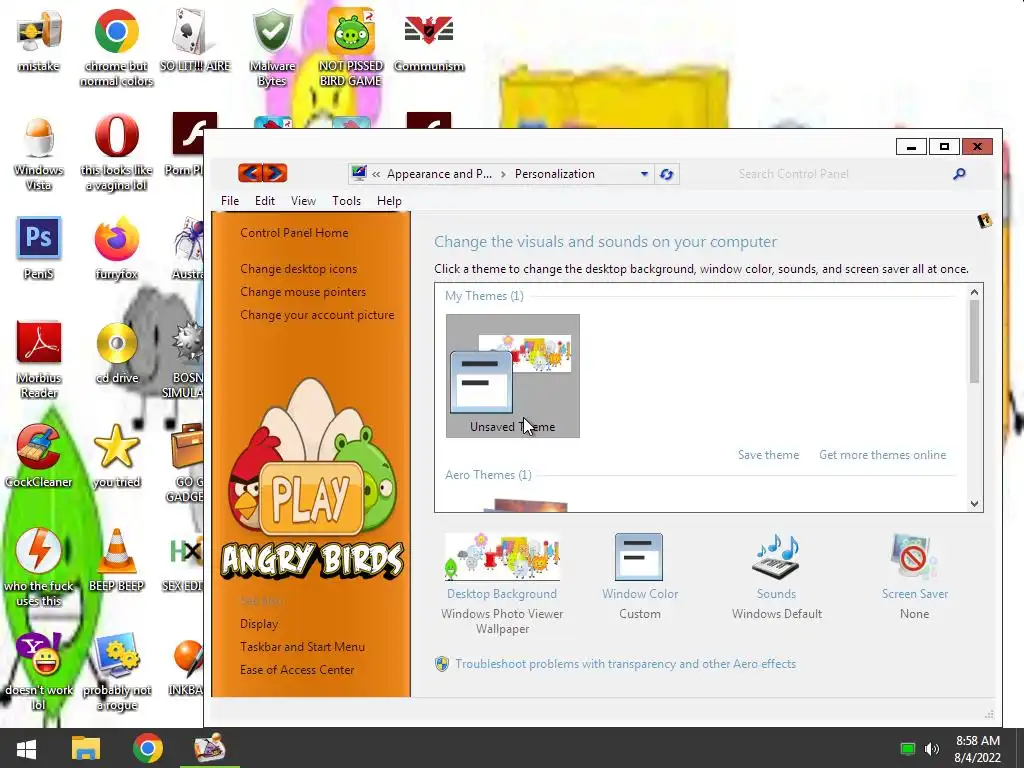Open Window Color settings icon
The width and height of the screenshot is (1024, 768).
coord(639,557)
